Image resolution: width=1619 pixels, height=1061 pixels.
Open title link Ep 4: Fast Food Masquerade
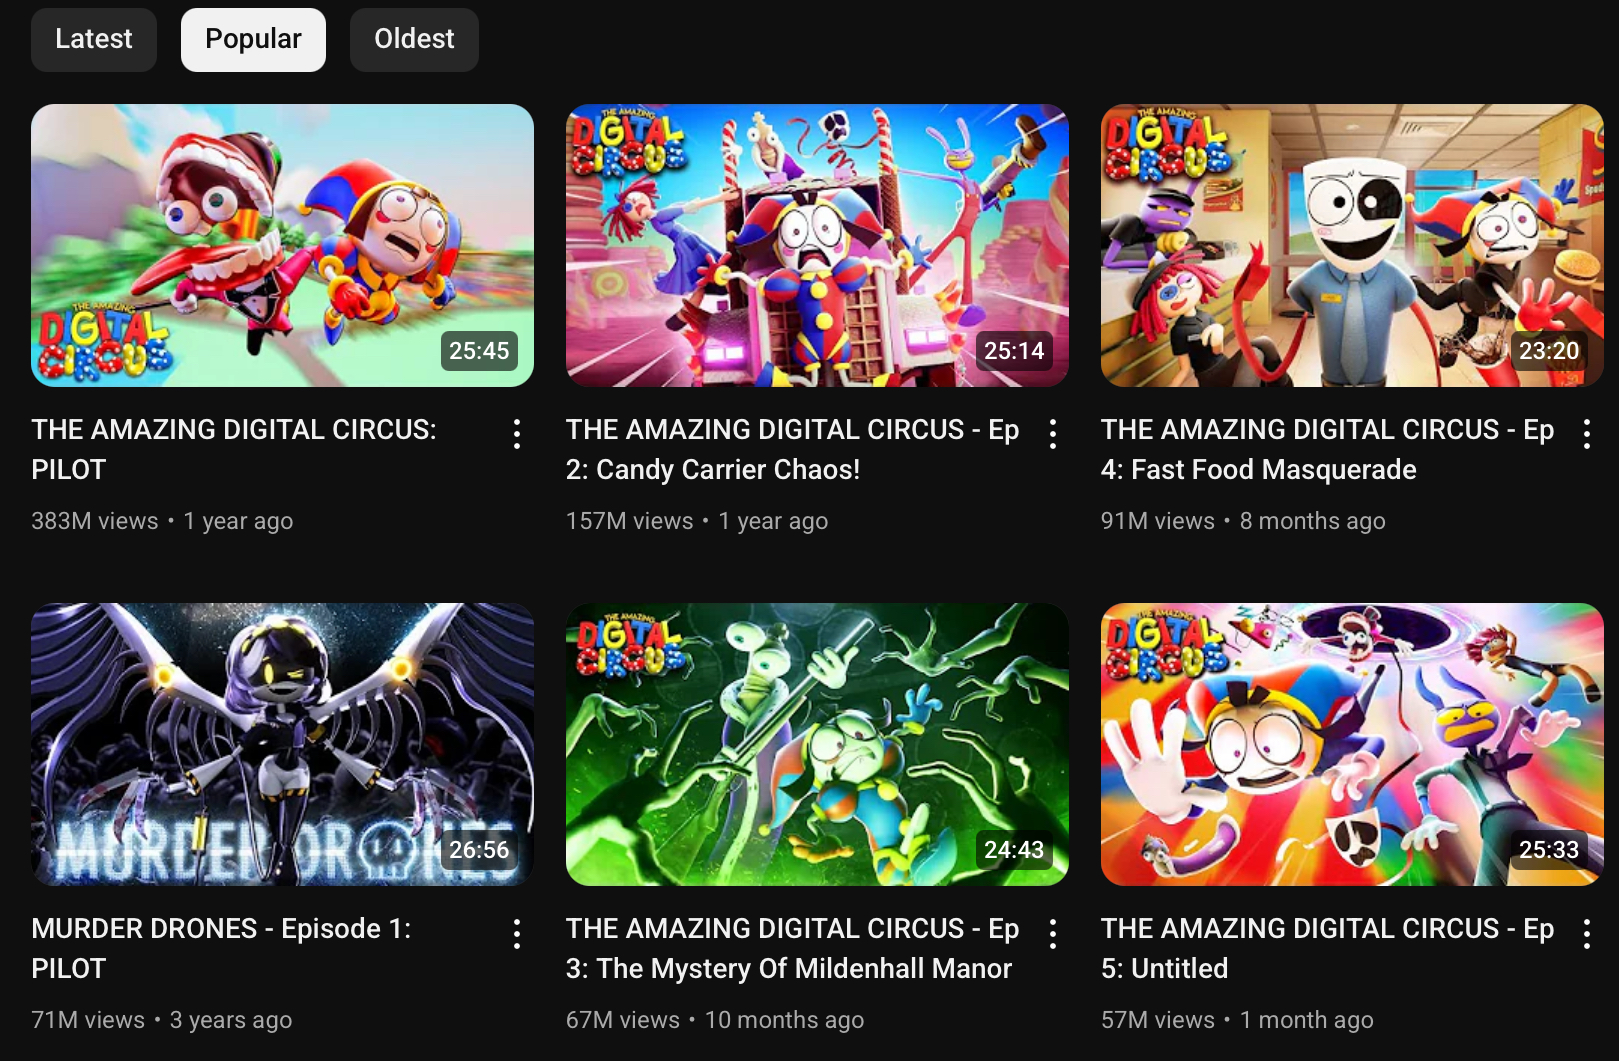click(1327, 449)
